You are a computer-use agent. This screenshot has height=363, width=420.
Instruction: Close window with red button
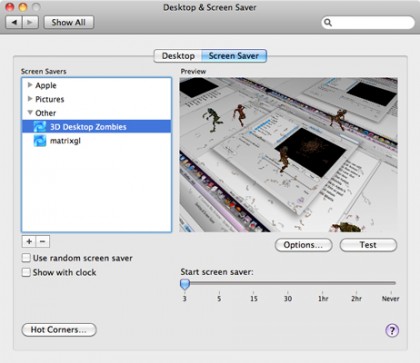tap(10, 7)
